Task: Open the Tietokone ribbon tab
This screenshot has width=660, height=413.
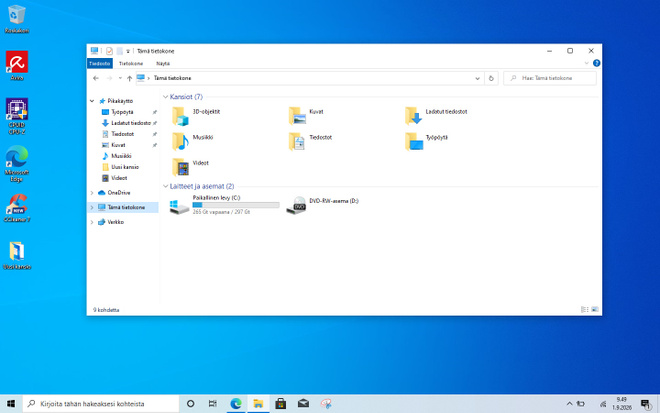Action: (x=131, y=63)
